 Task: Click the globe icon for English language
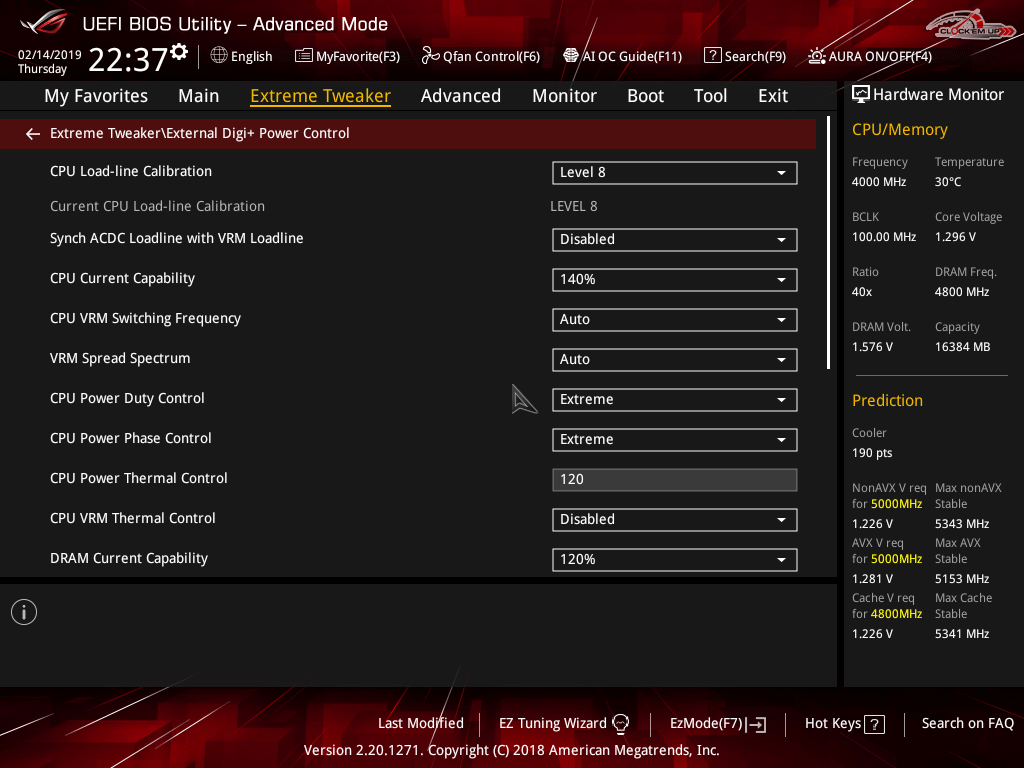(x=219, y=56)
